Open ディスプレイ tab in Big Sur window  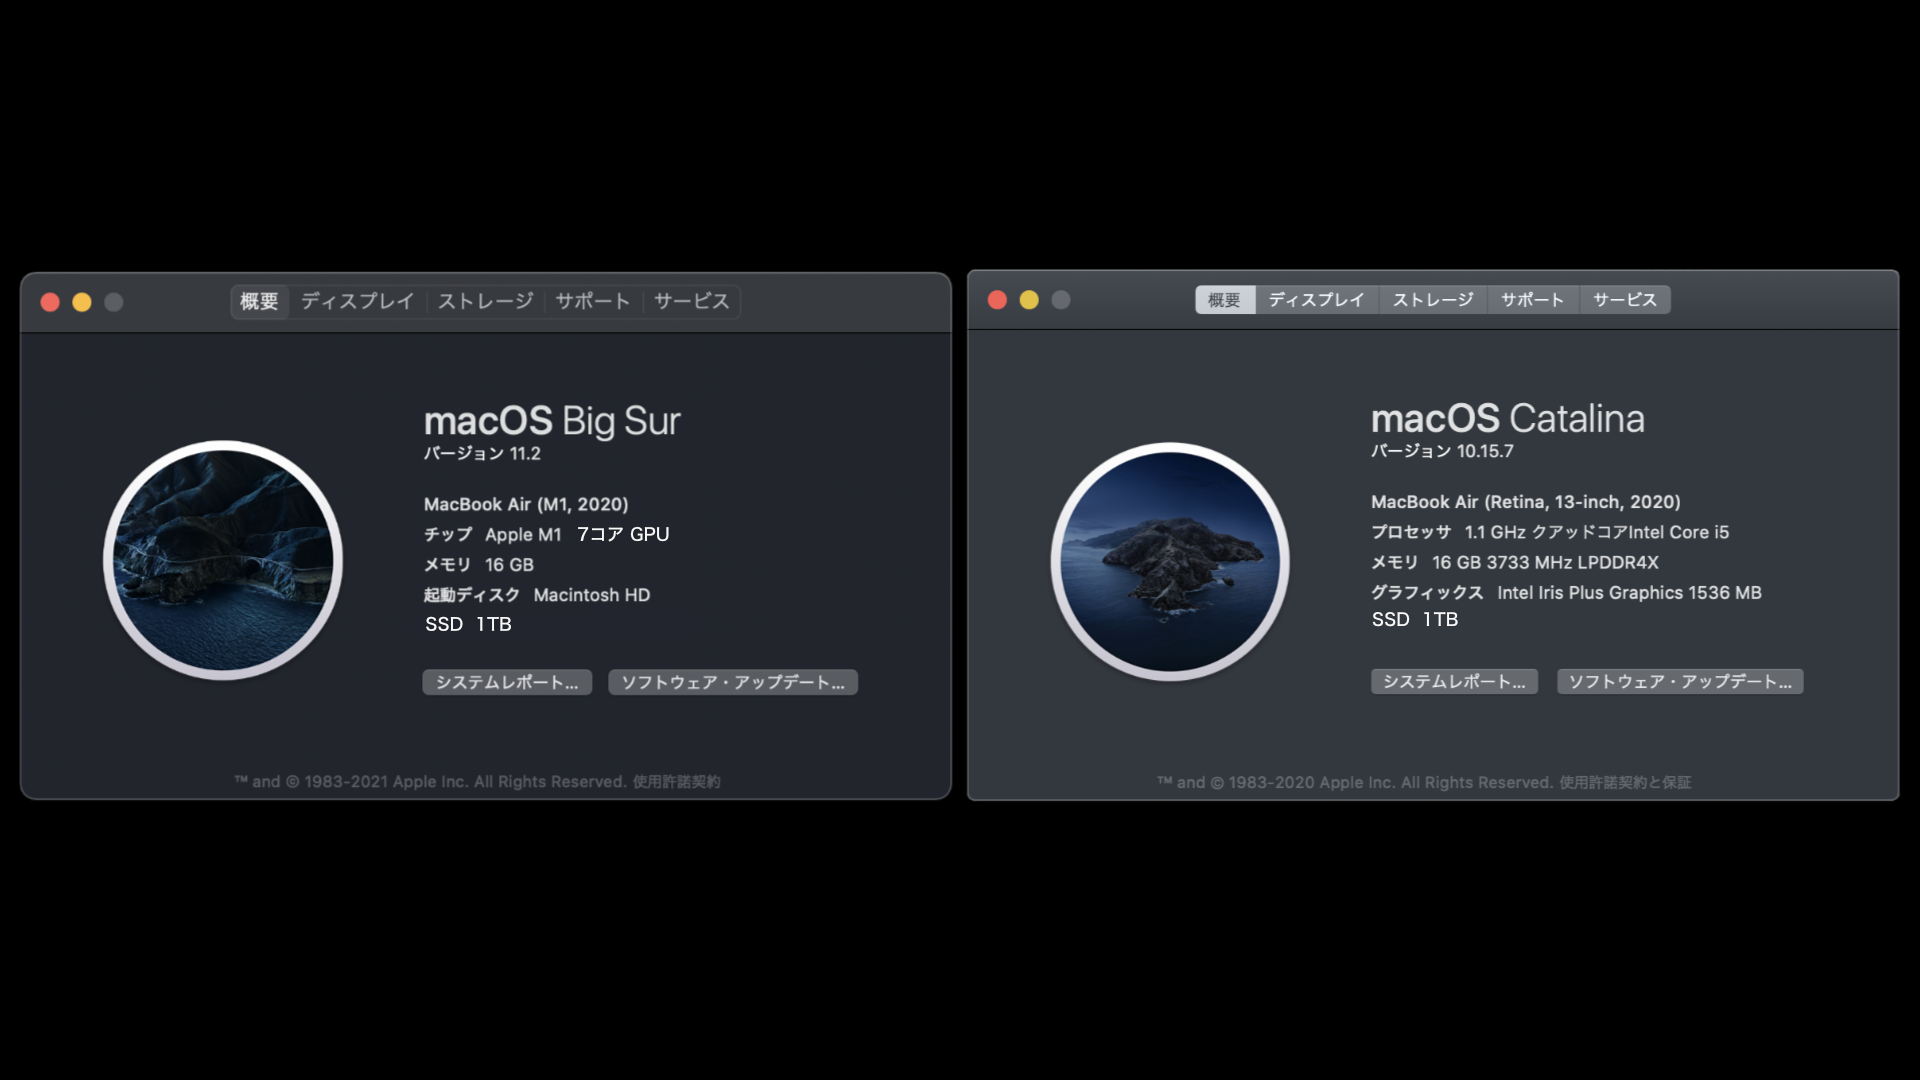click(x=357, y=301)
